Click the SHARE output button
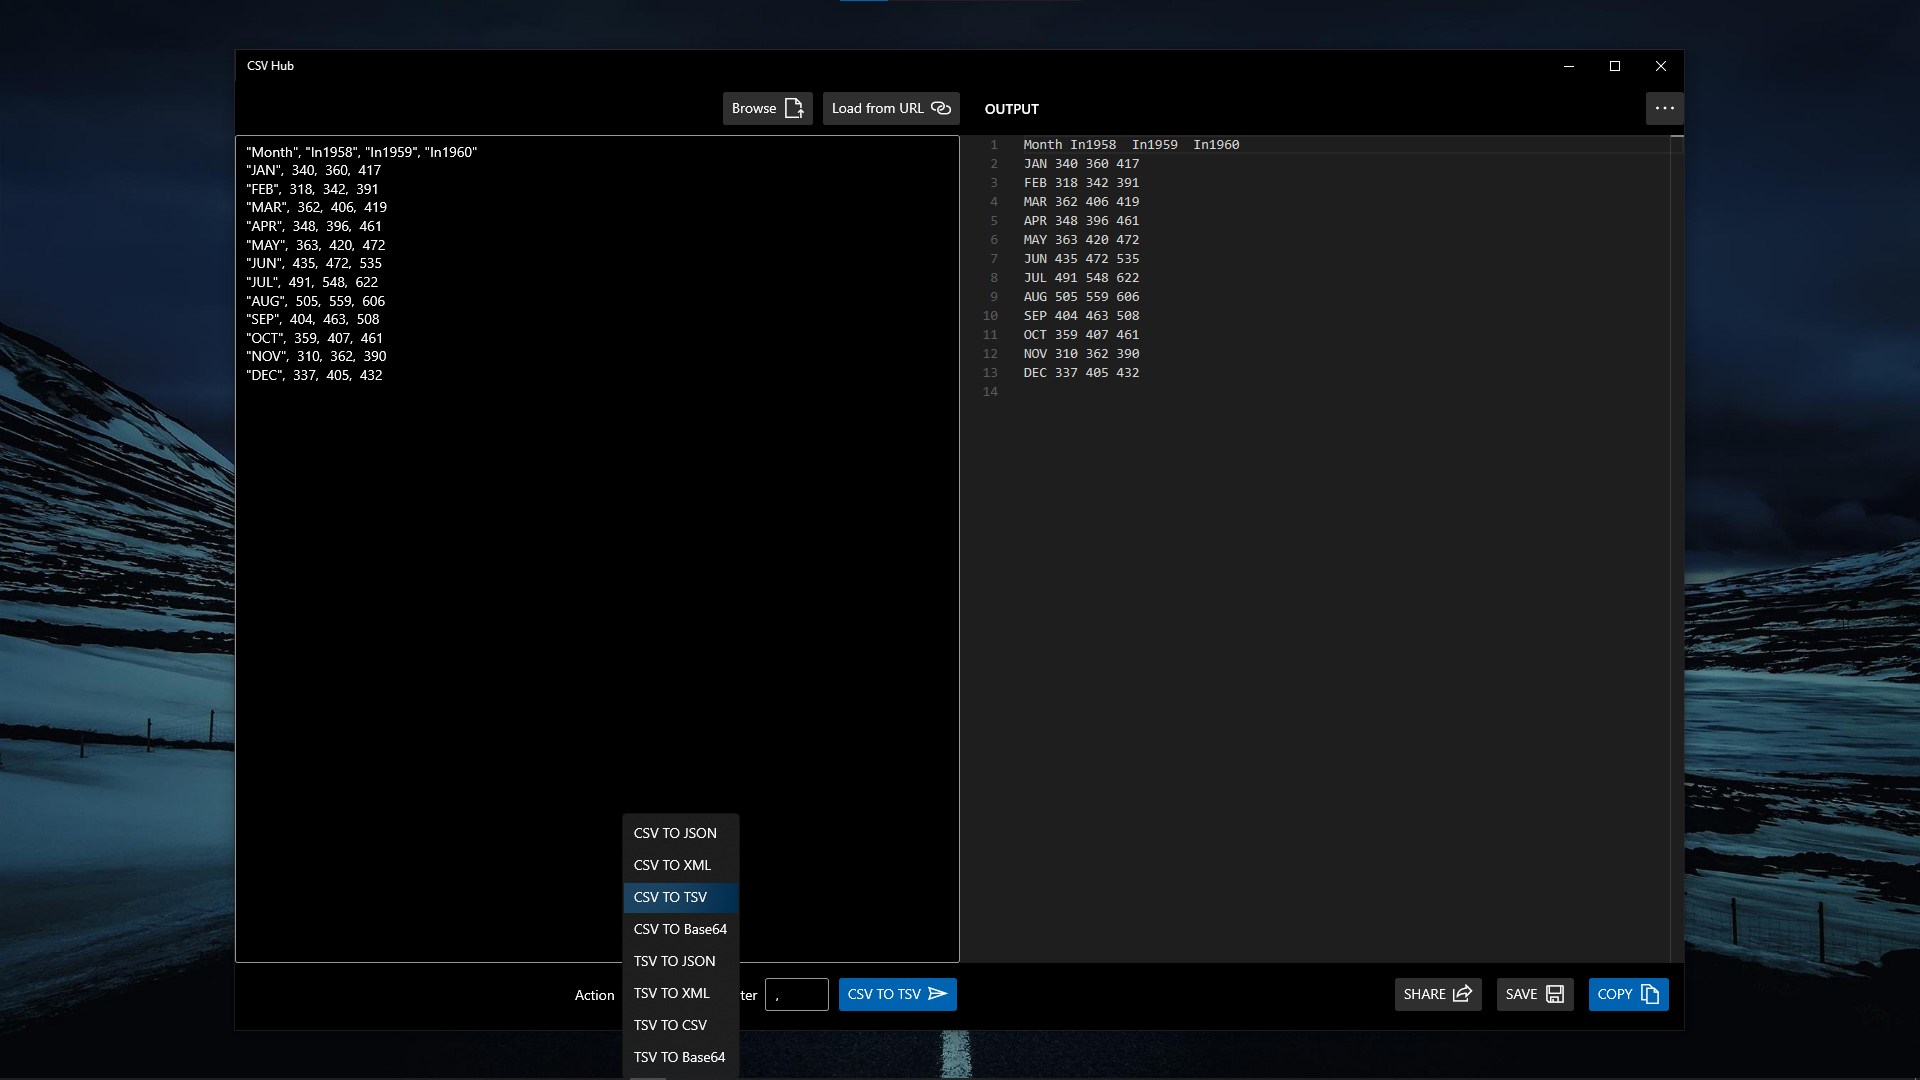This screenshot has height=1080, width=1920. (1438, 994)
